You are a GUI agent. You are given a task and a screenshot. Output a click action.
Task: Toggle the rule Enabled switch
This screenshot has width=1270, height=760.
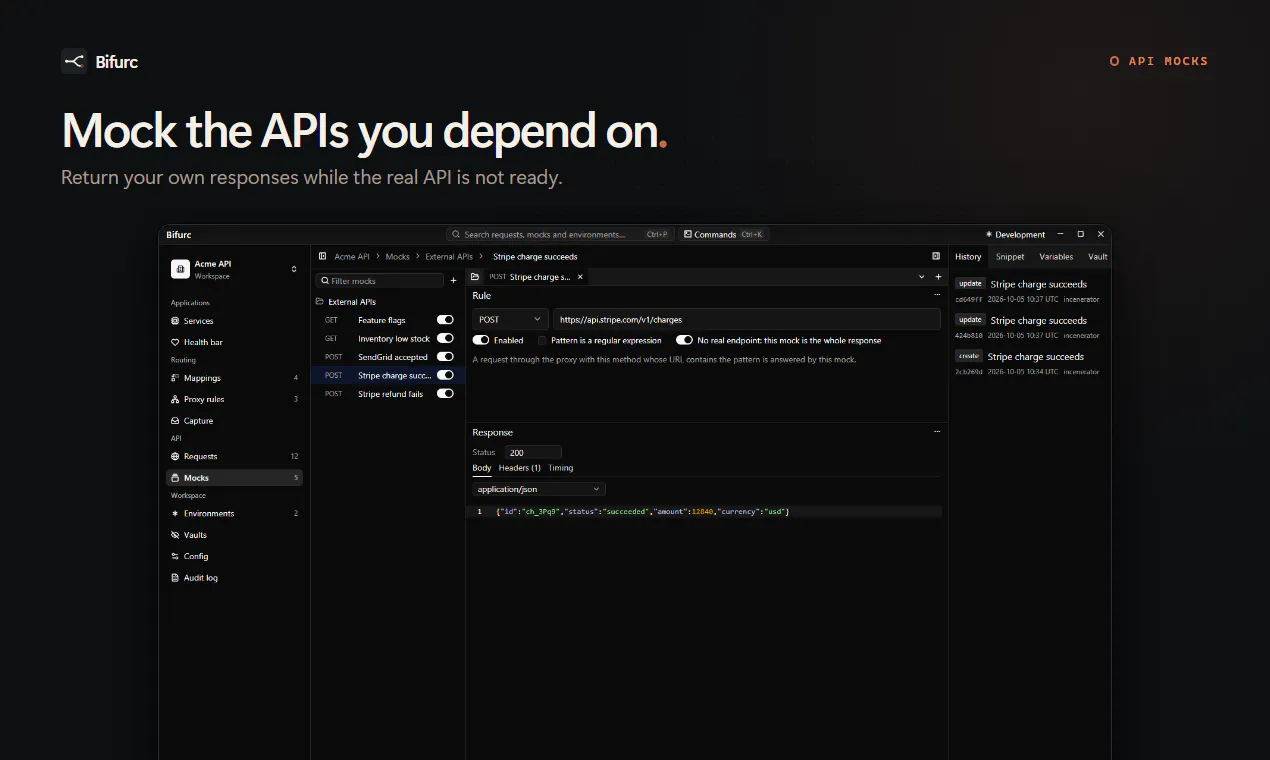(x=481, y=340)
